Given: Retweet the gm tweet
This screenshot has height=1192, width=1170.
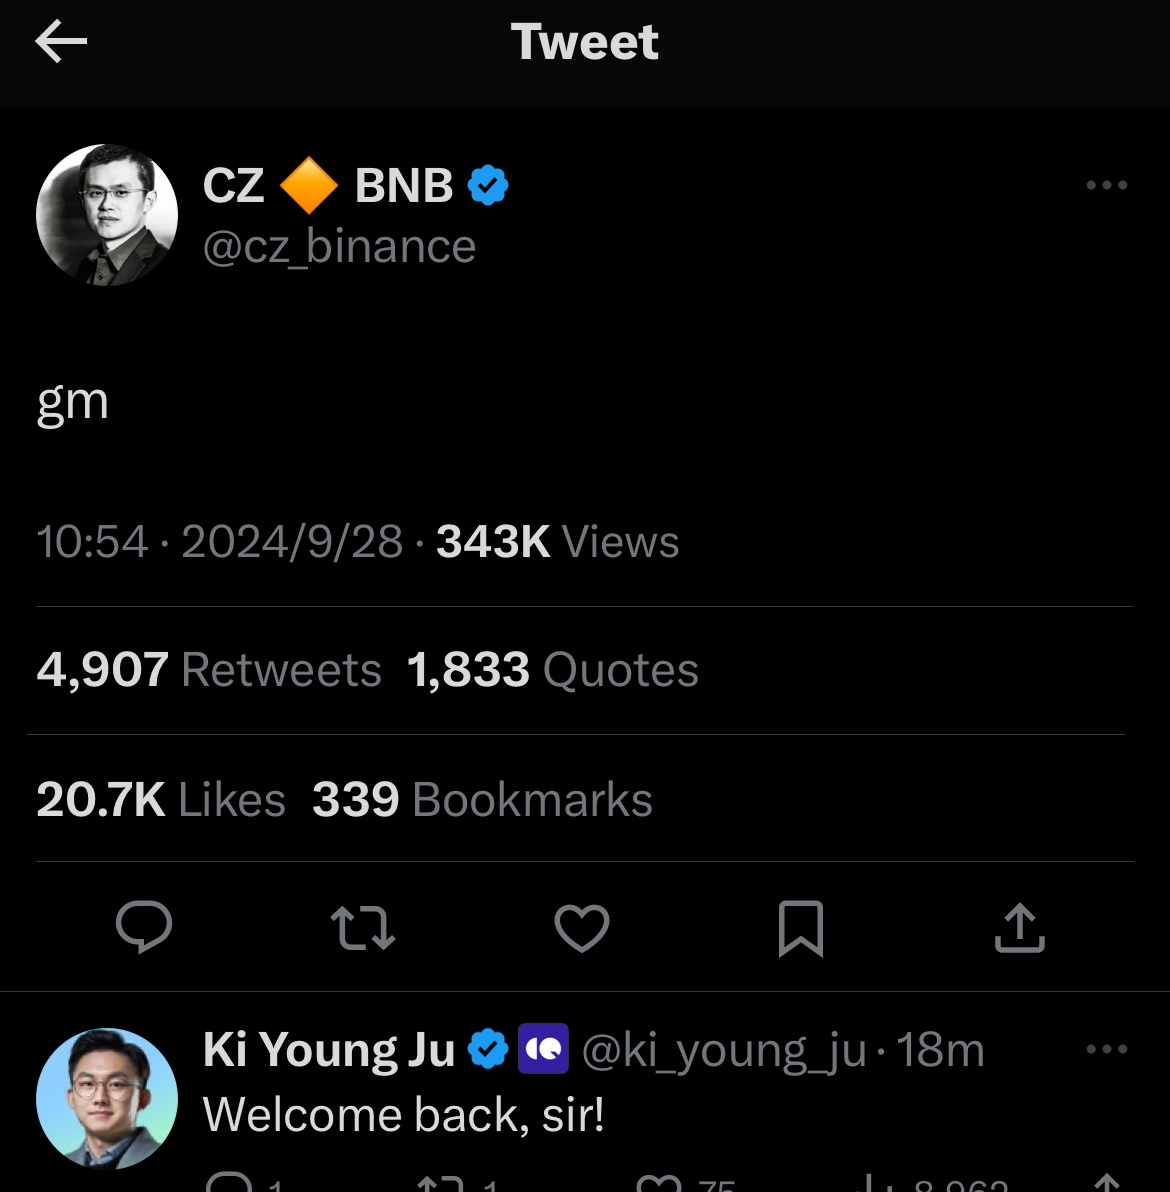Looking at the screenshot, I should click(363, 927).
